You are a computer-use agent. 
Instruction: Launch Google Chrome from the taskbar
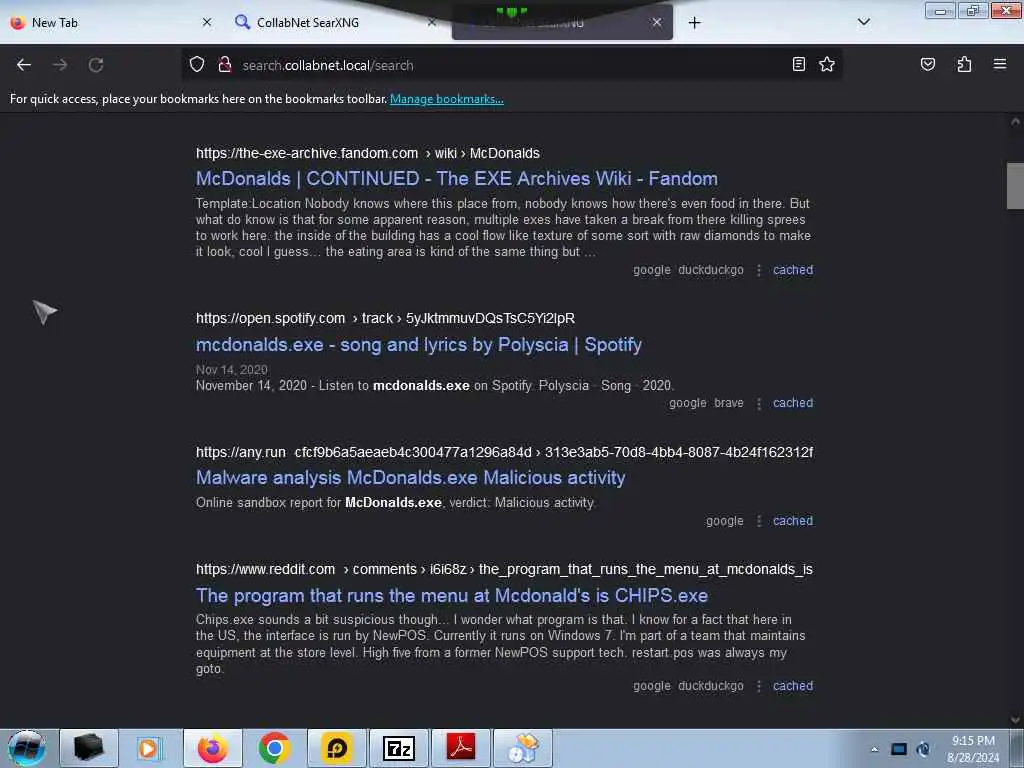pos(274,748)
